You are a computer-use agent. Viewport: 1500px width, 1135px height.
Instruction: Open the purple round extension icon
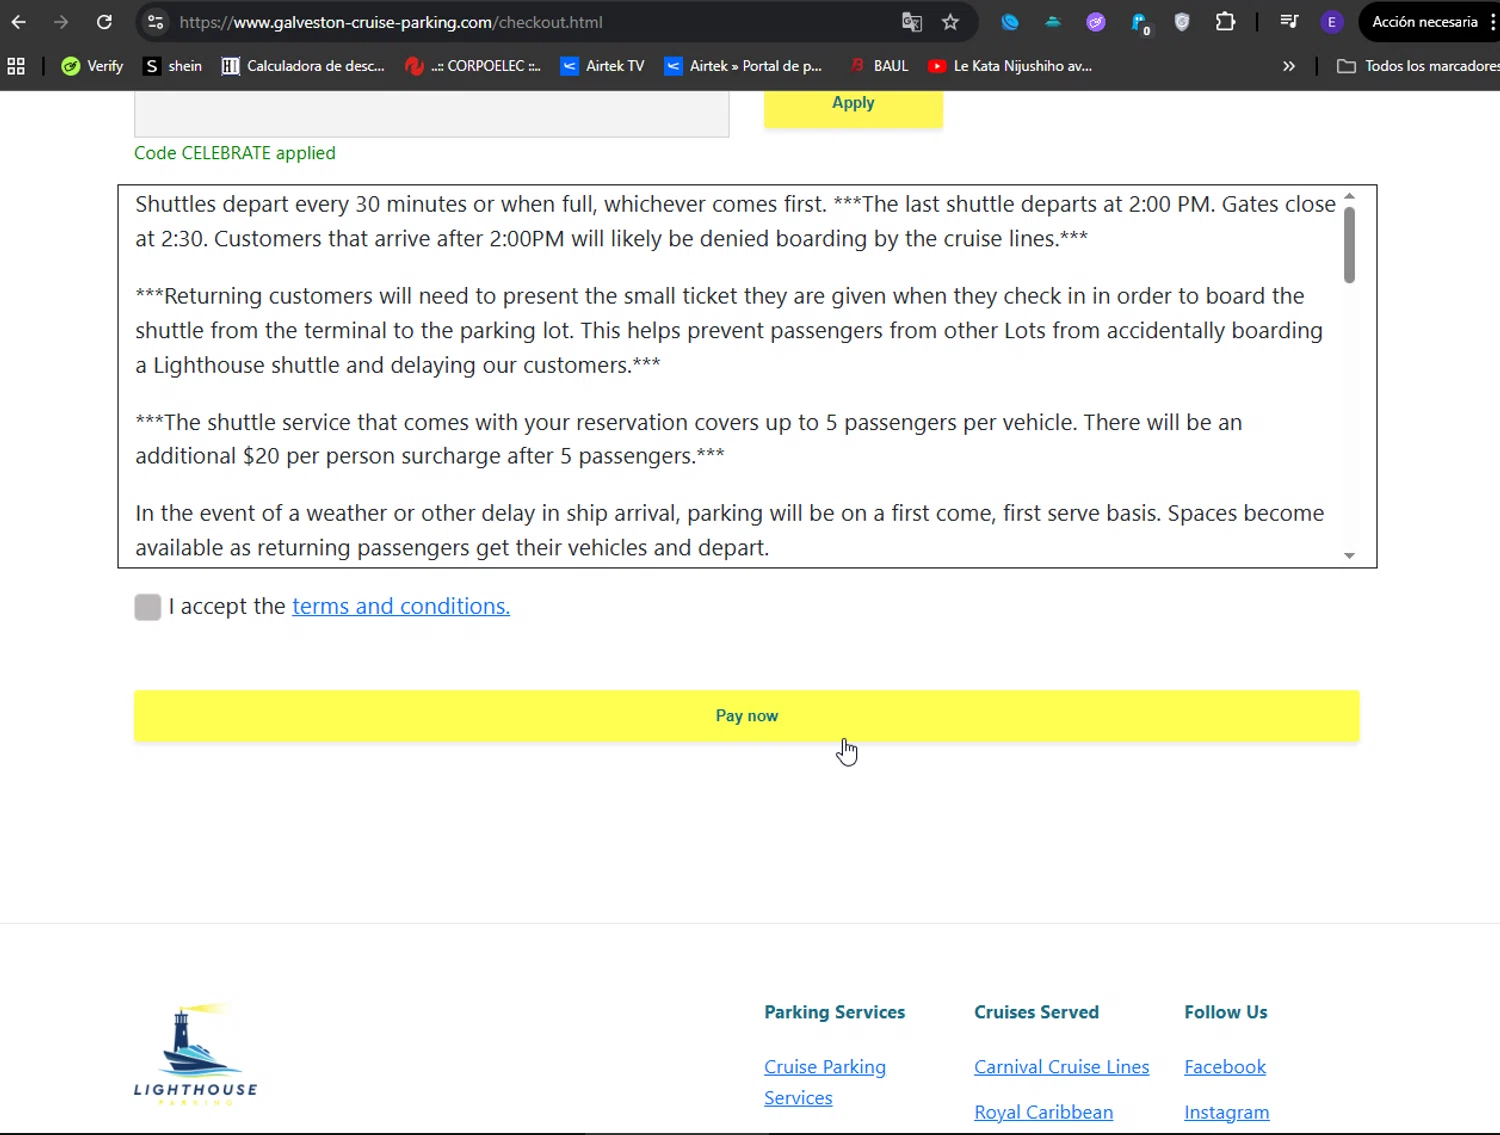(1096, 22)
